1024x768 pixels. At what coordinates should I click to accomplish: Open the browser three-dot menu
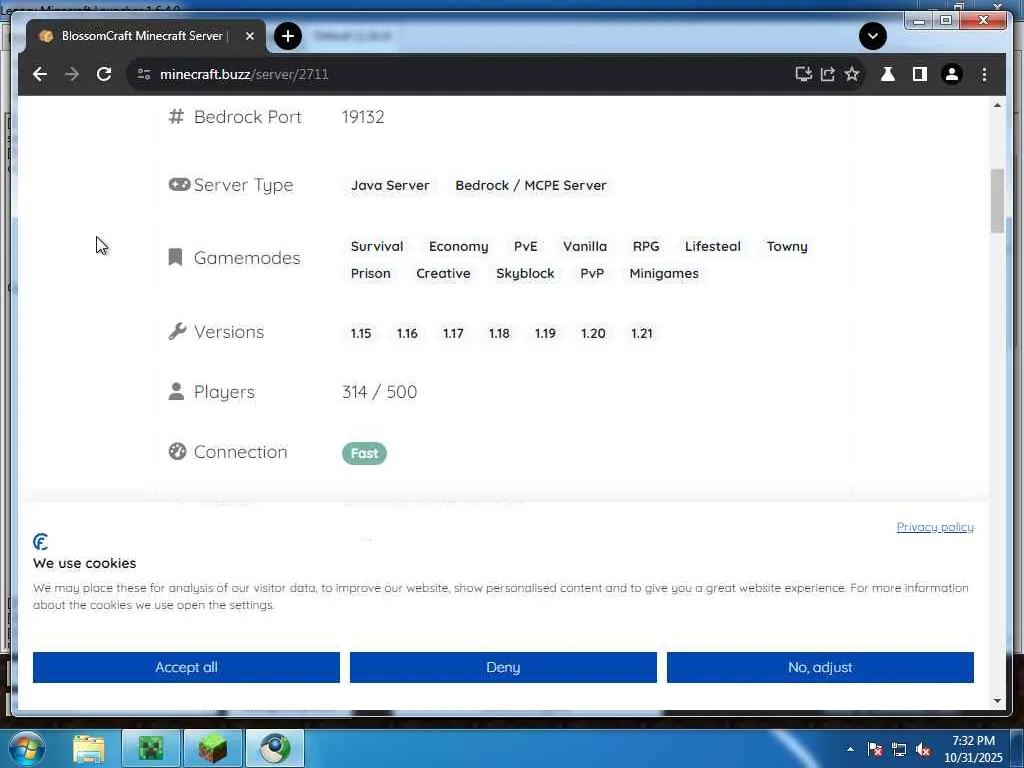(984, 74)
